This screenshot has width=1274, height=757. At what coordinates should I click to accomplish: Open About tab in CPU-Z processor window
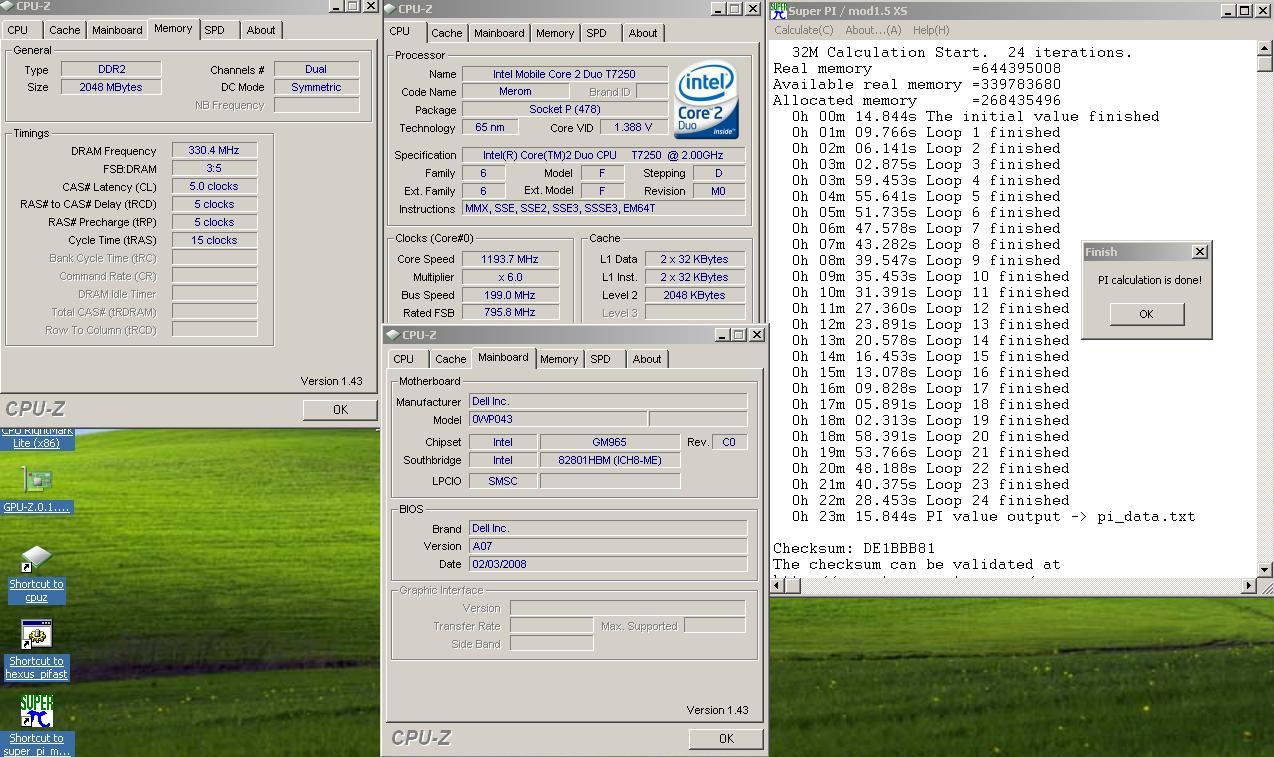(643, 33)
